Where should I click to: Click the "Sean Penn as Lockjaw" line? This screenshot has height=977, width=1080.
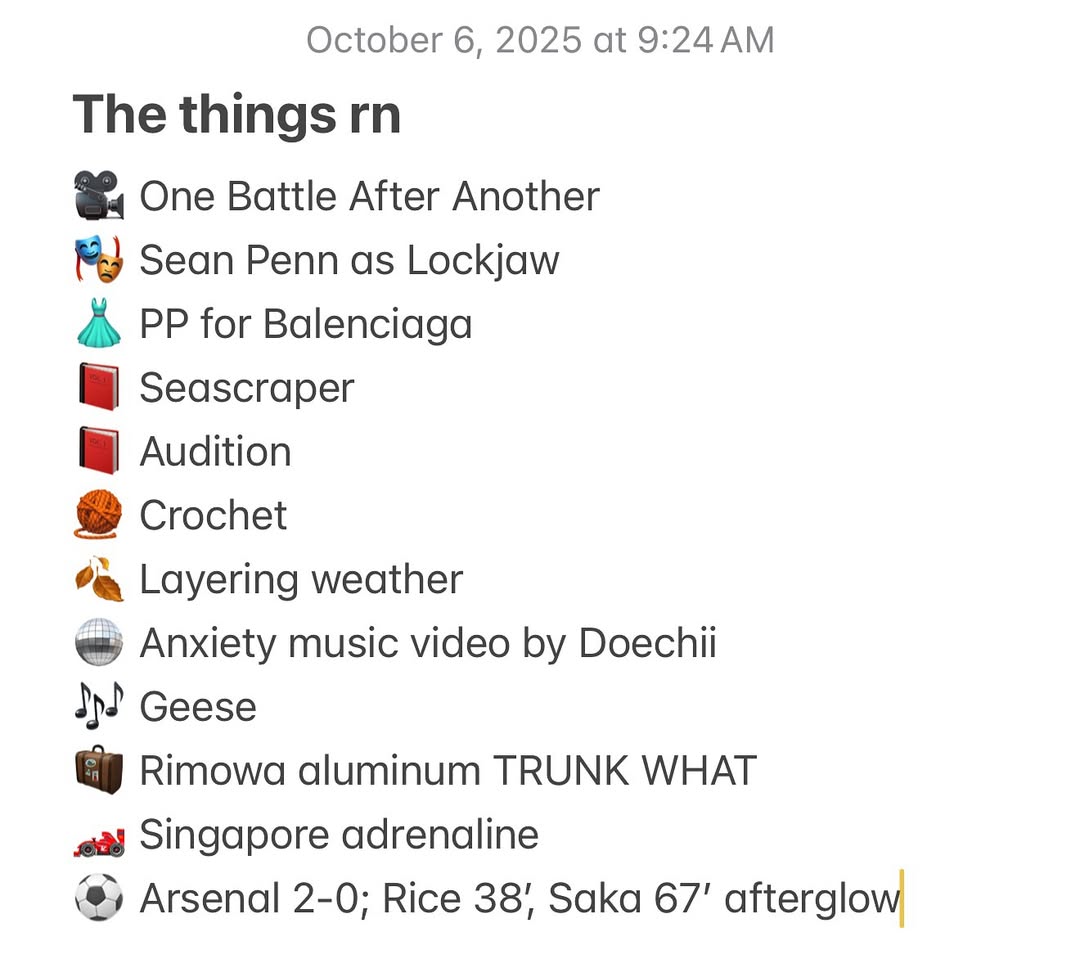point(349,260)
